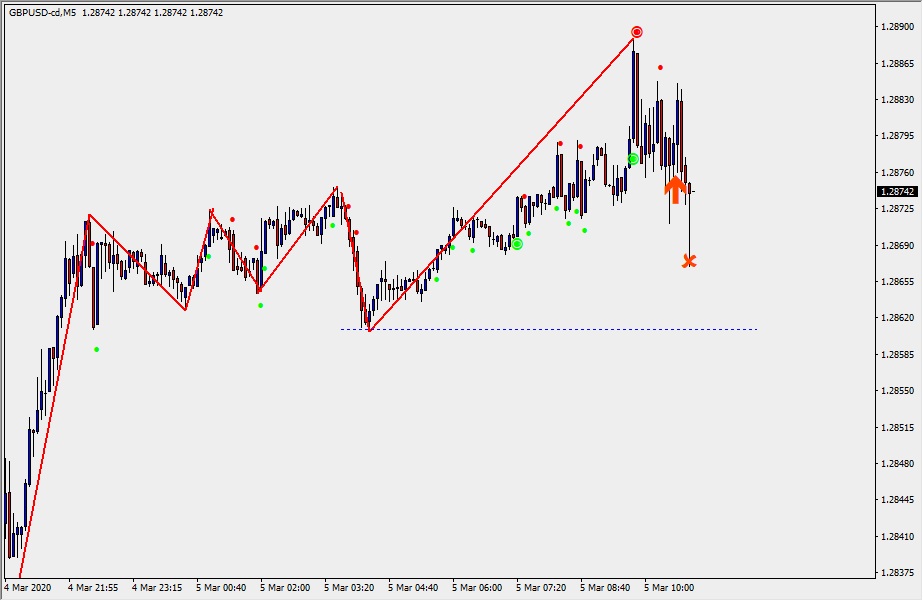Click the lone green dot at bottom left
The width and height of the screenshot is (923, 601).
(97, 349)
